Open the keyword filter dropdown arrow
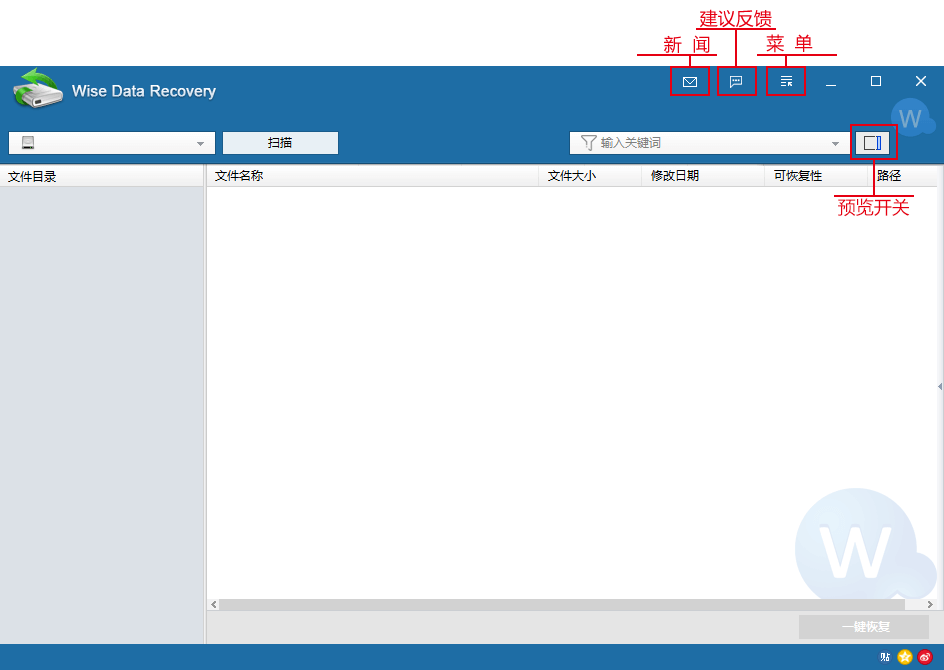 click(x=835, y=144)
